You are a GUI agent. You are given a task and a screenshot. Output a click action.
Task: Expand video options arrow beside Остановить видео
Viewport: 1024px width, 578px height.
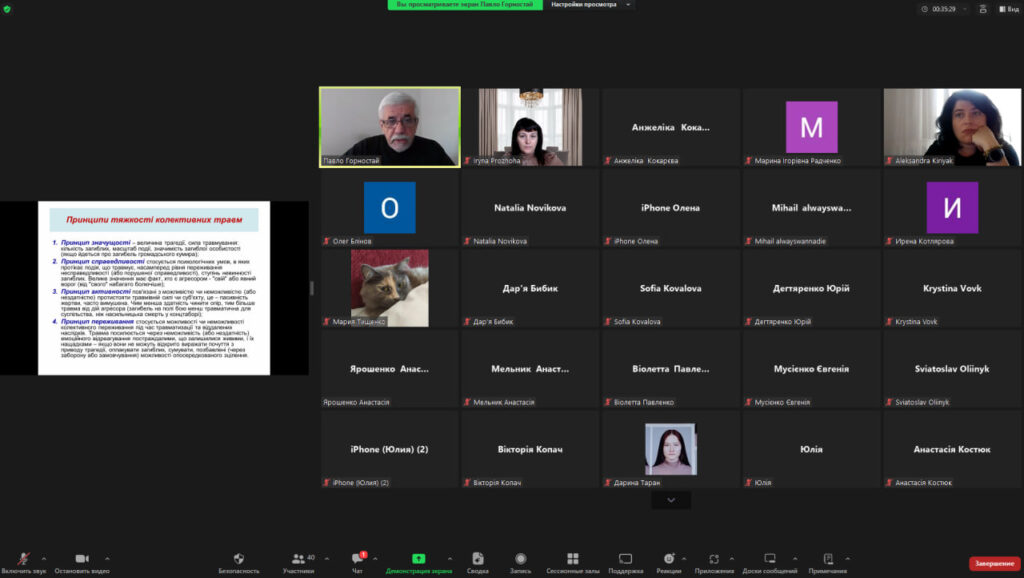pyautogui.click(x=108, y=558)
